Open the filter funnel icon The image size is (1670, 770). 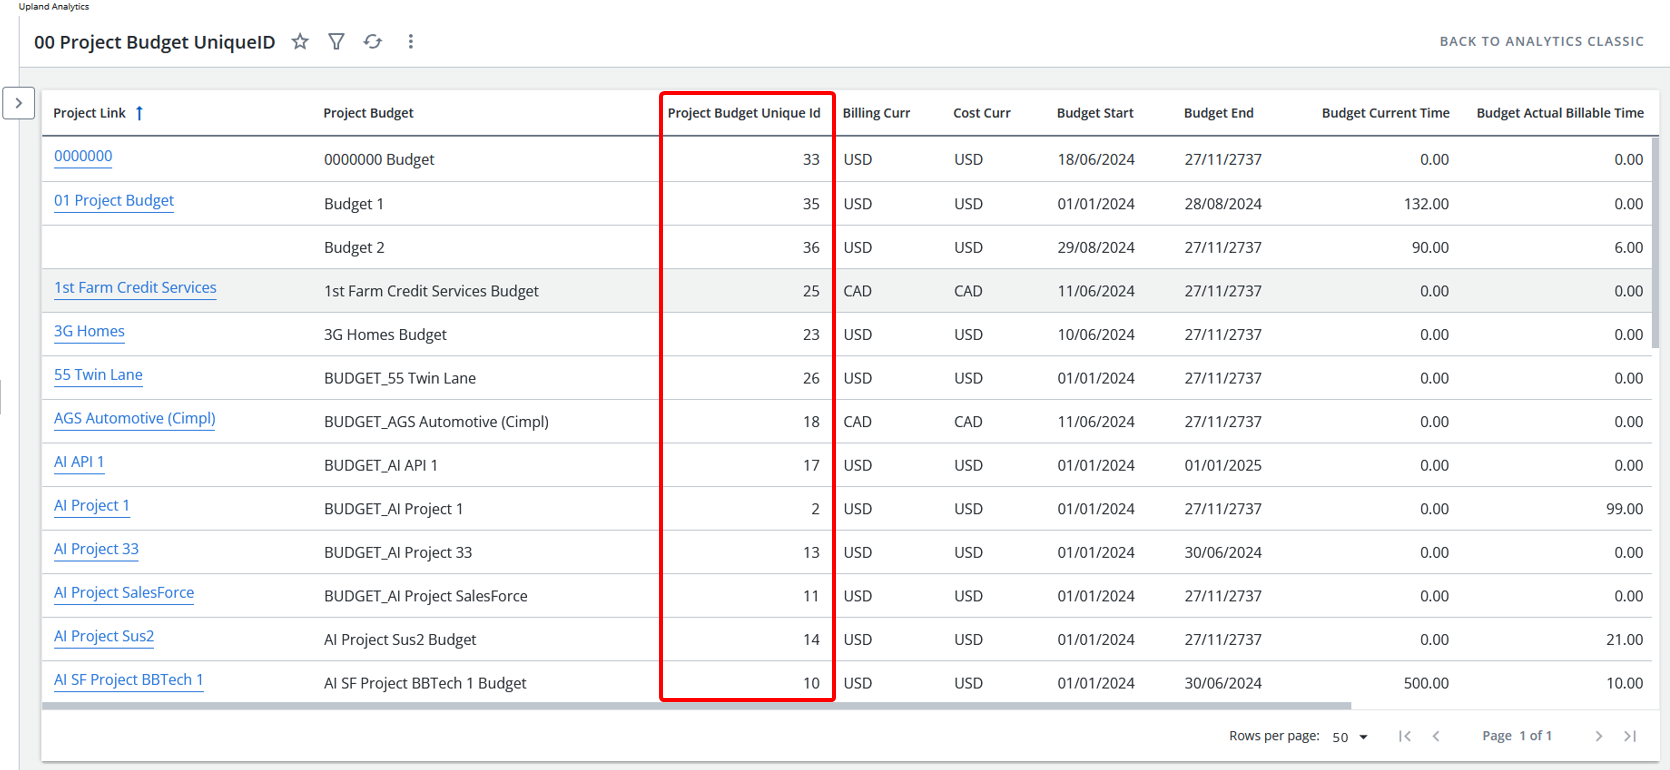(337, 42)
